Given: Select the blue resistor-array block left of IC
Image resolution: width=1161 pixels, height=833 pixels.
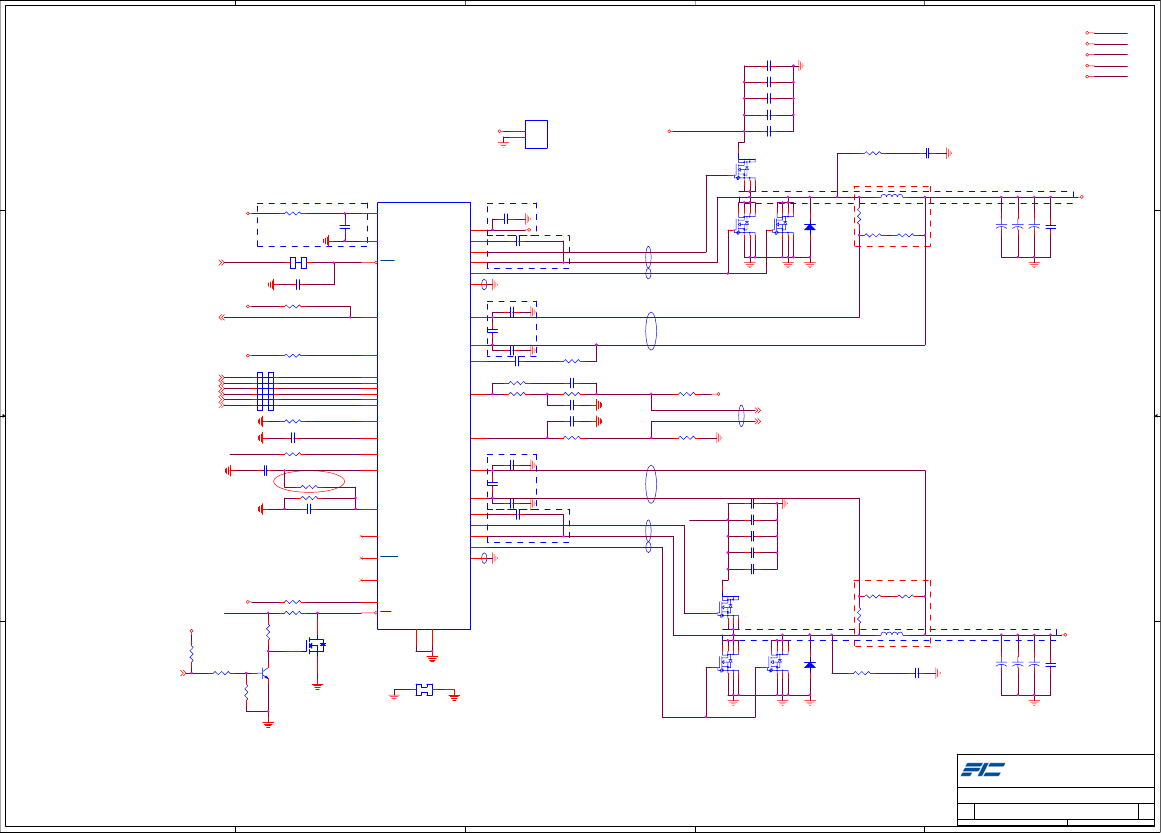Looking at the screenshot, I should pos(265,391).
